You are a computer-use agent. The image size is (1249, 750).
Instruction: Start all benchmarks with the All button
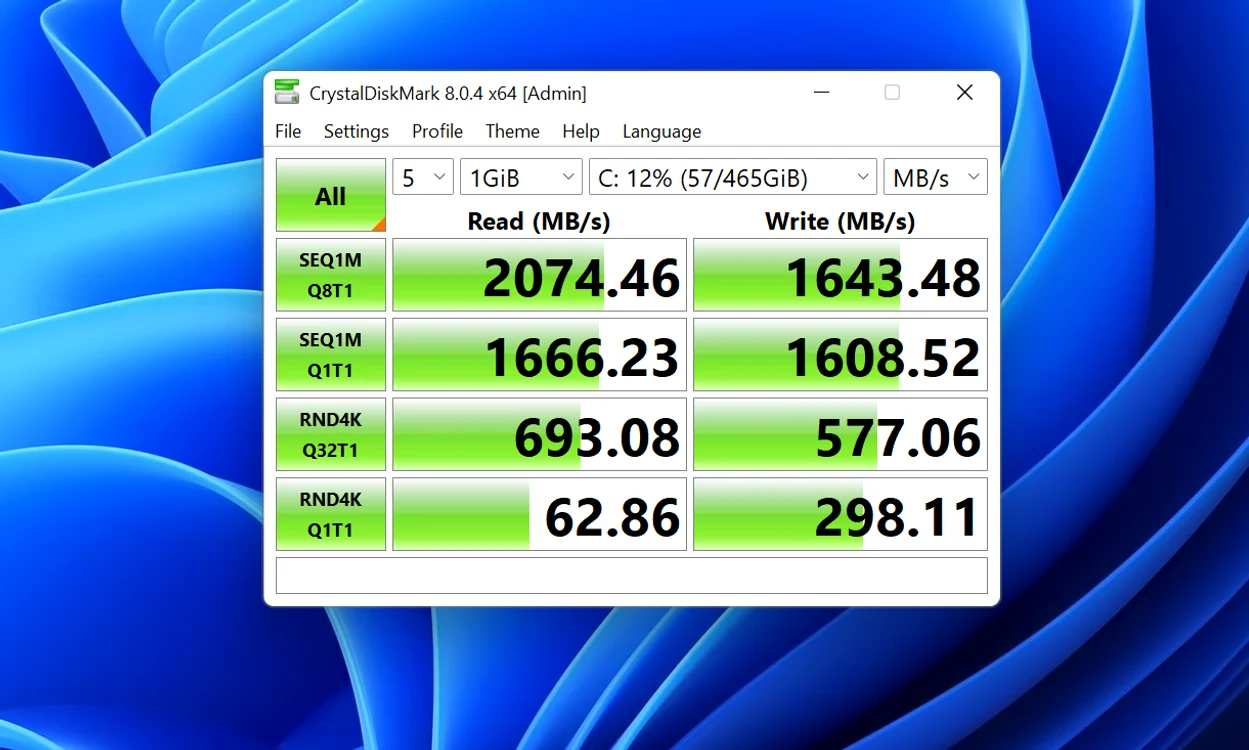331,195
